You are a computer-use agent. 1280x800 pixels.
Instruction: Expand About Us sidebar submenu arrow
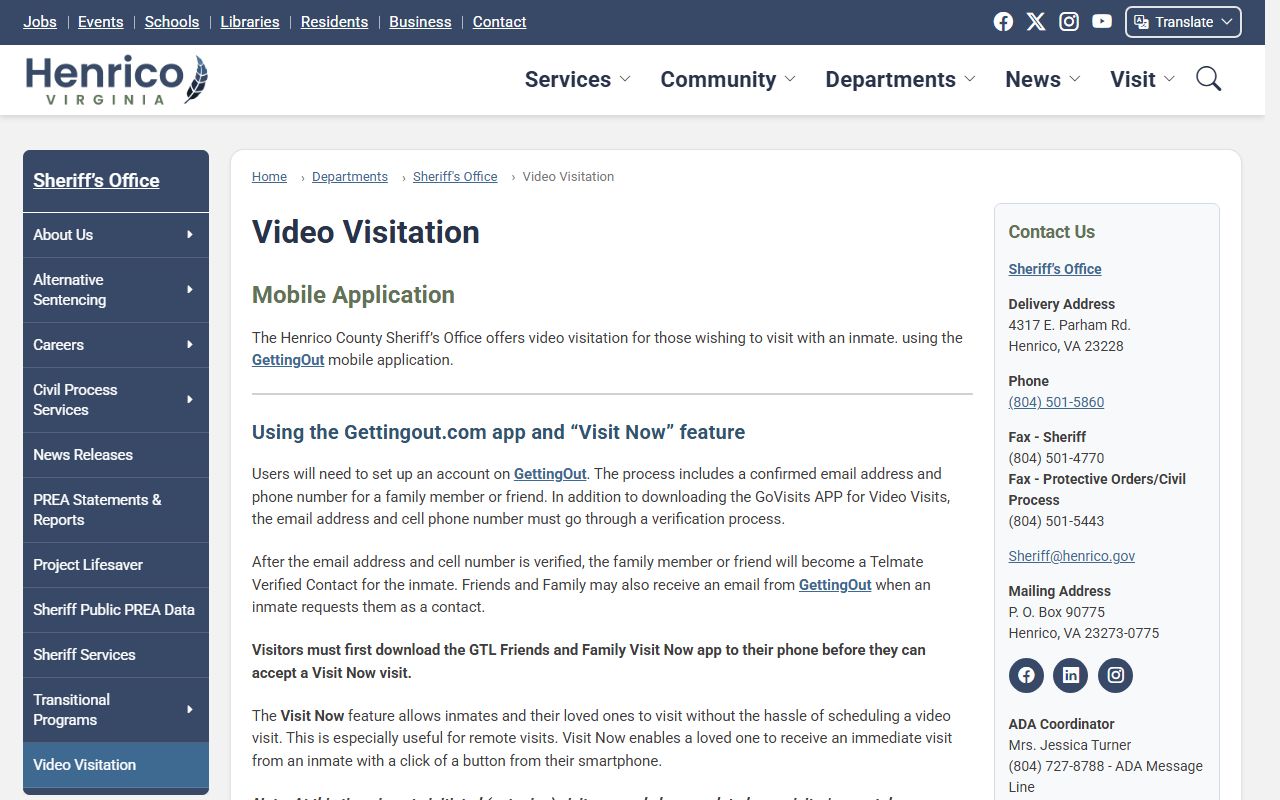190,235
